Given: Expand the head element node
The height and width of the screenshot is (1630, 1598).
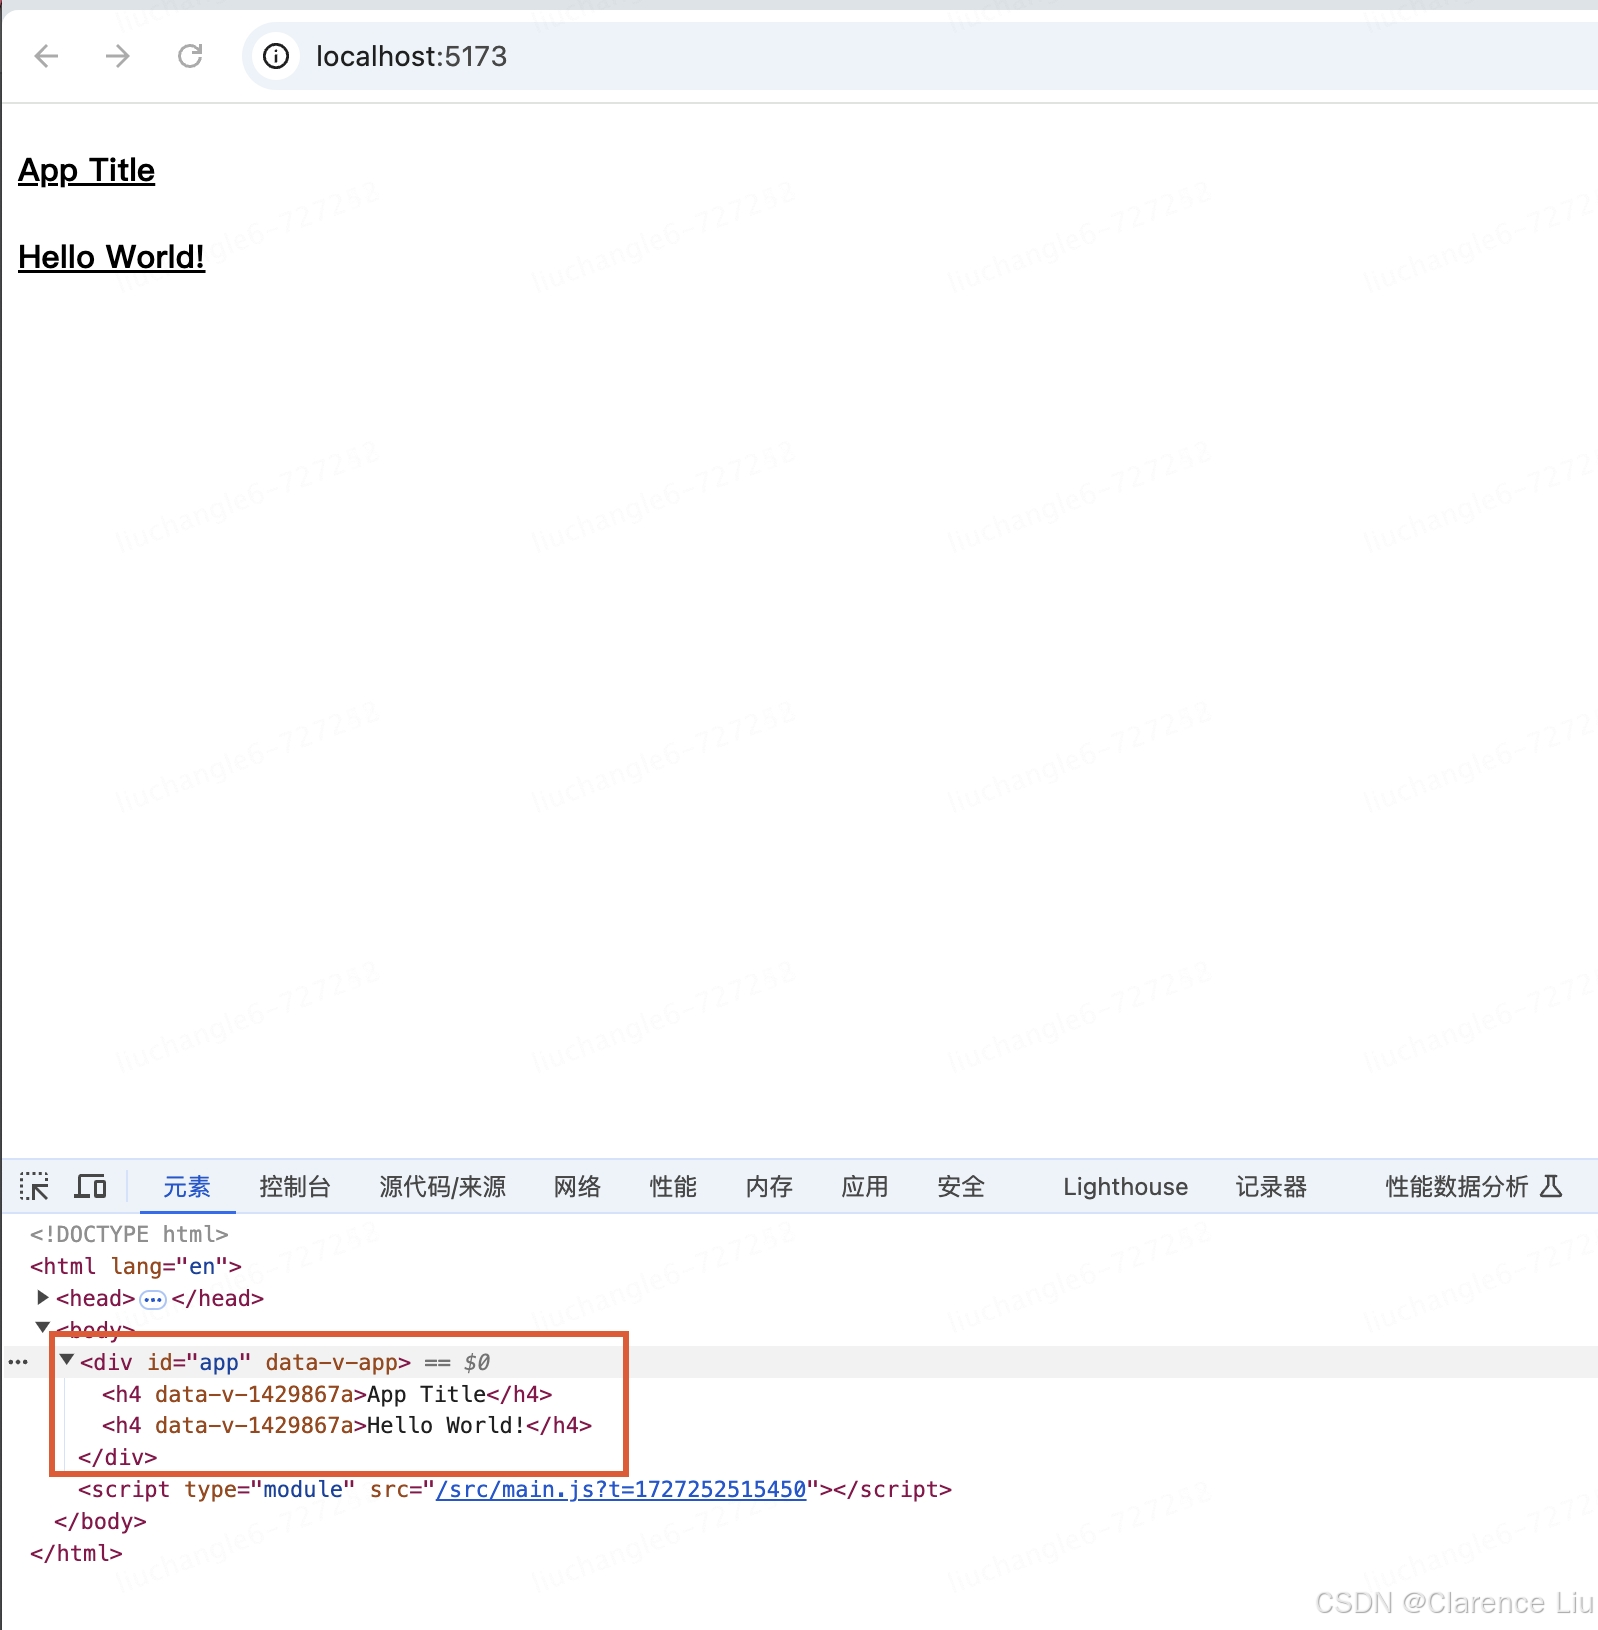Looking at the screenshot, I should click(x=43, y=1297).
